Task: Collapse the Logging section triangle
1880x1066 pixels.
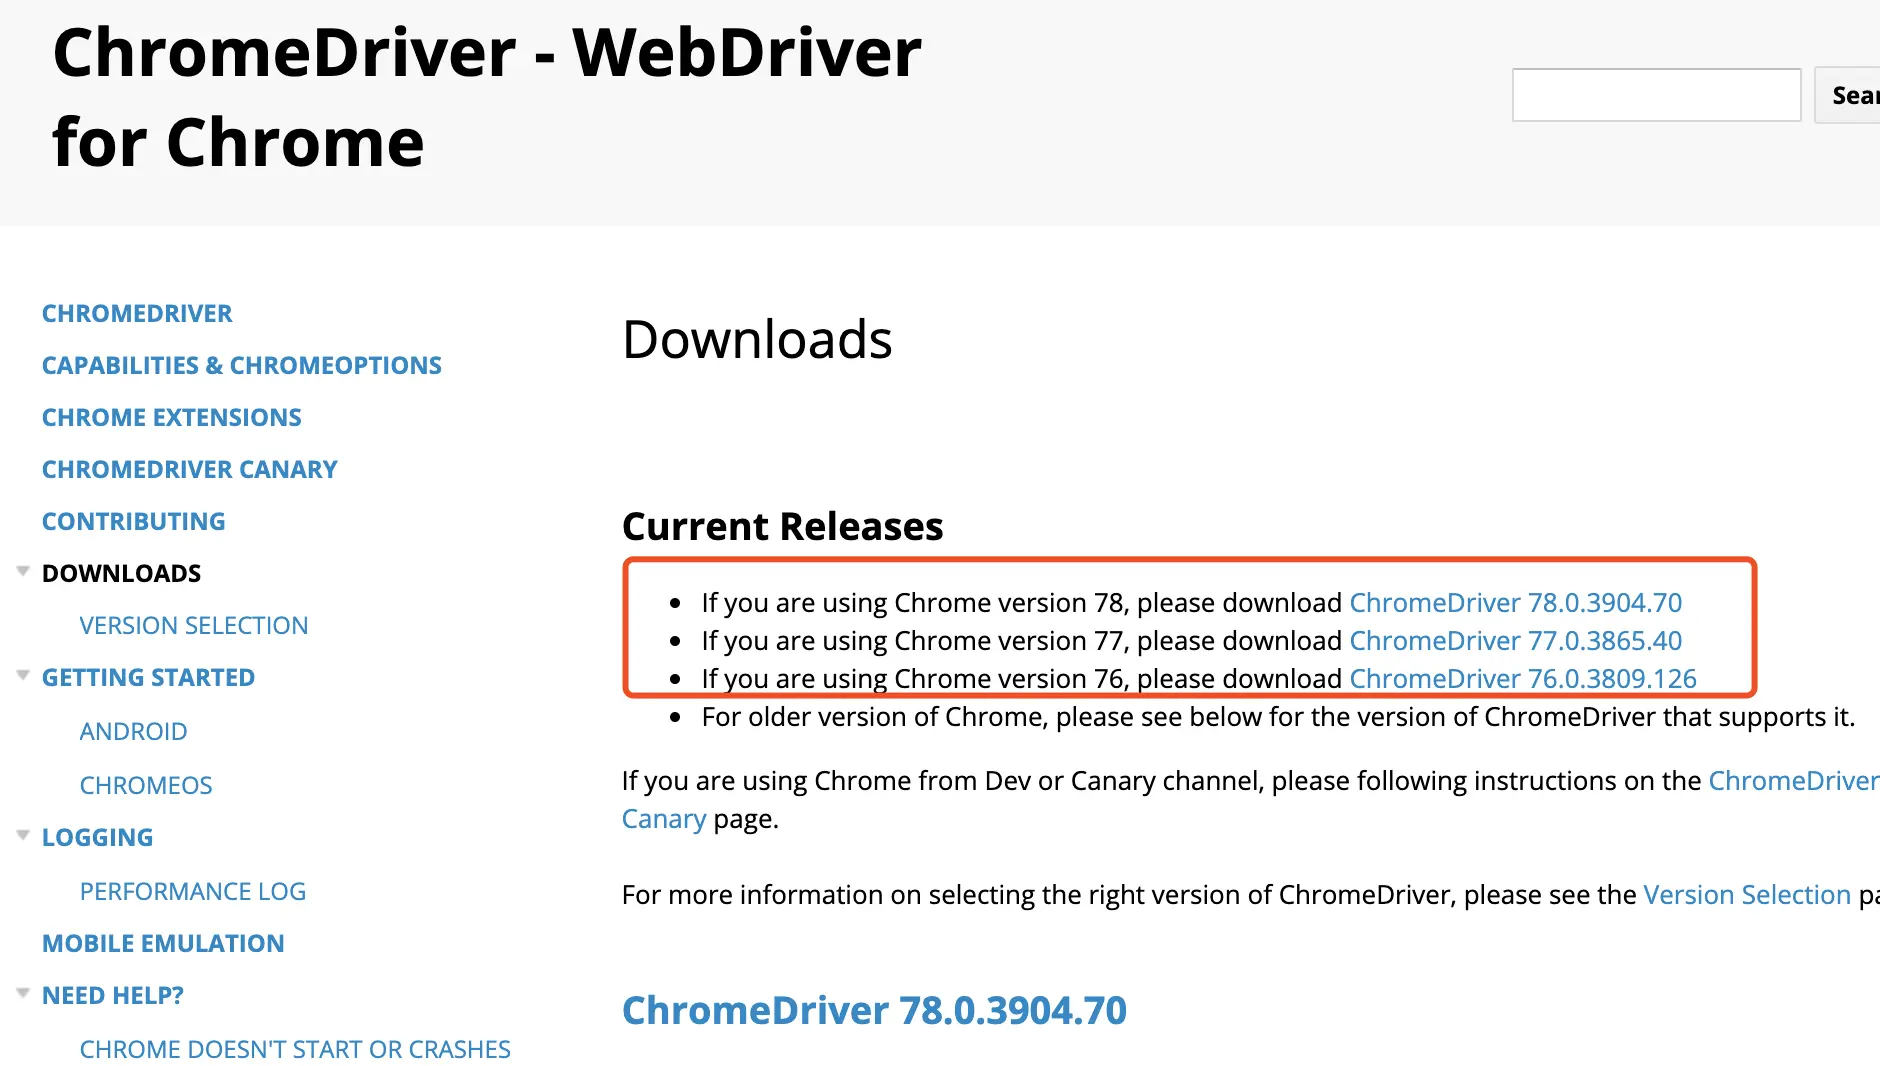Action: [x=23, y=835]
